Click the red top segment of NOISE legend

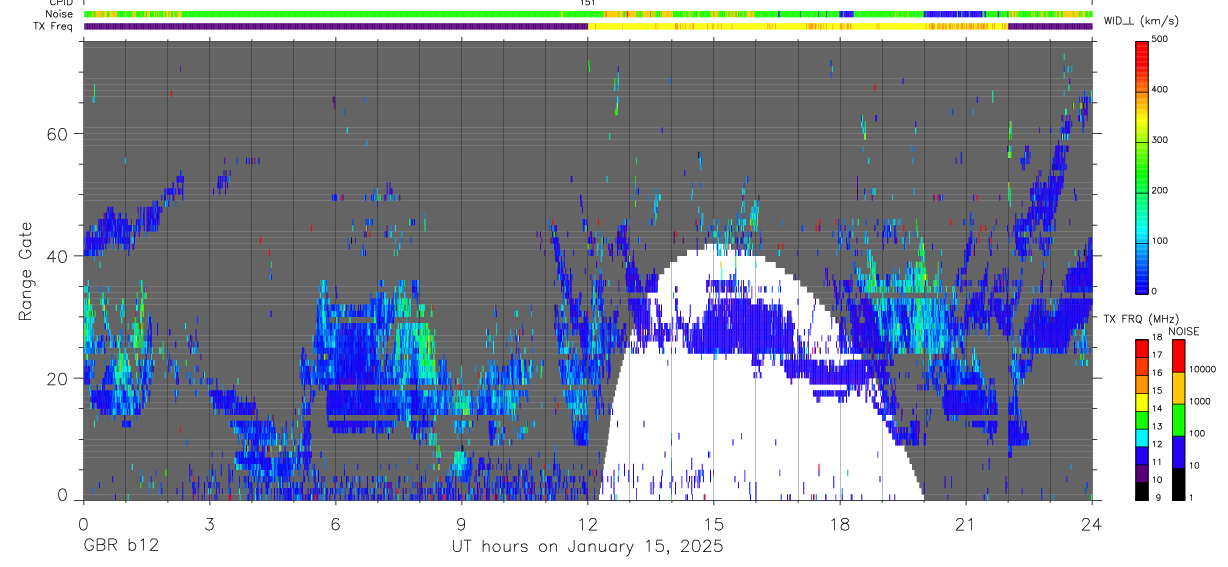pos(1178,356)
